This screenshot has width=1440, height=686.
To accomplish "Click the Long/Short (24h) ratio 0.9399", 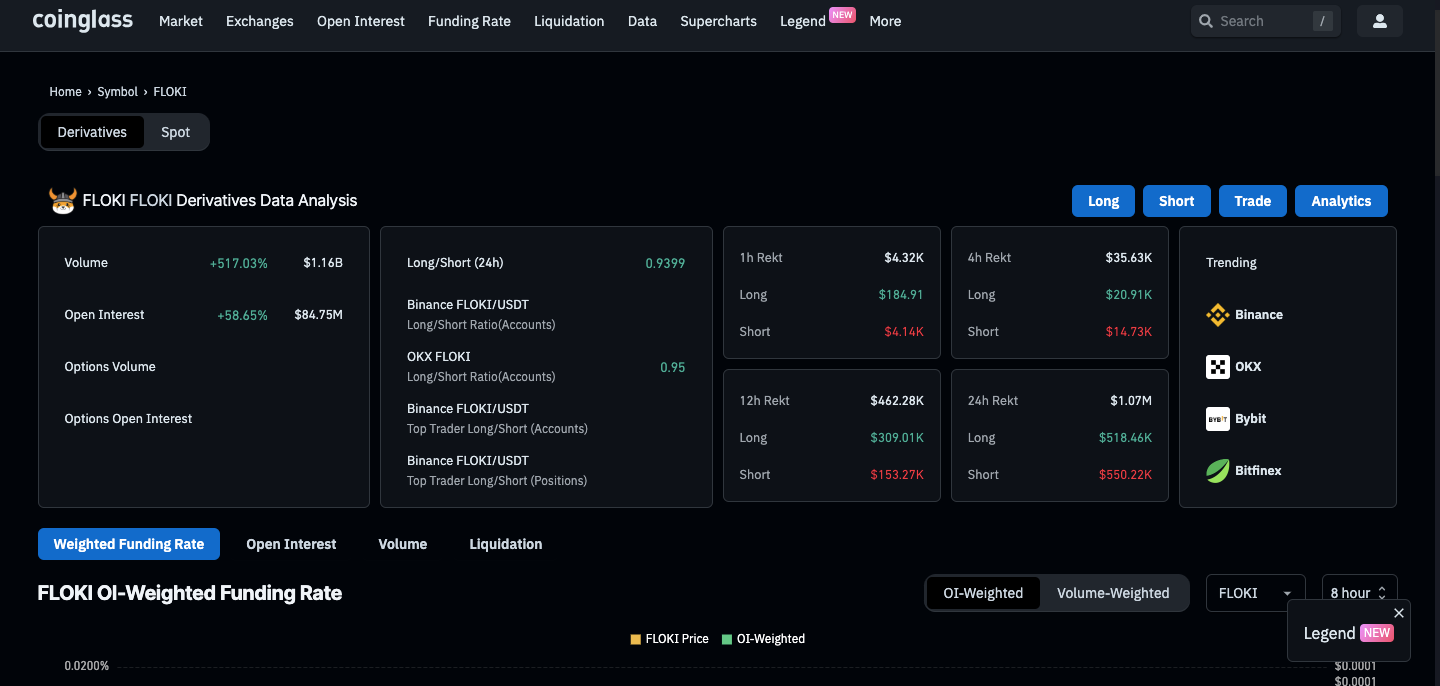I will click(x=665, y=263).
